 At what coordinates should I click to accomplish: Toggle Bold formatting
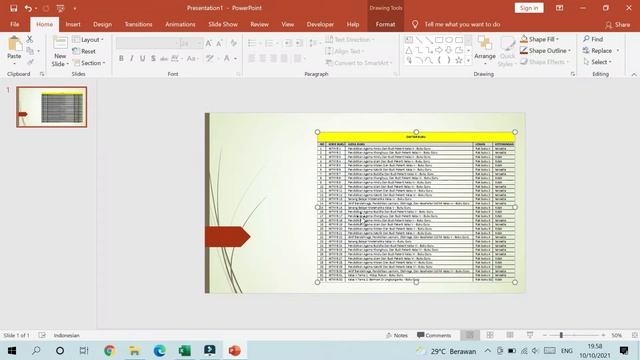click(x=121, y=59)
